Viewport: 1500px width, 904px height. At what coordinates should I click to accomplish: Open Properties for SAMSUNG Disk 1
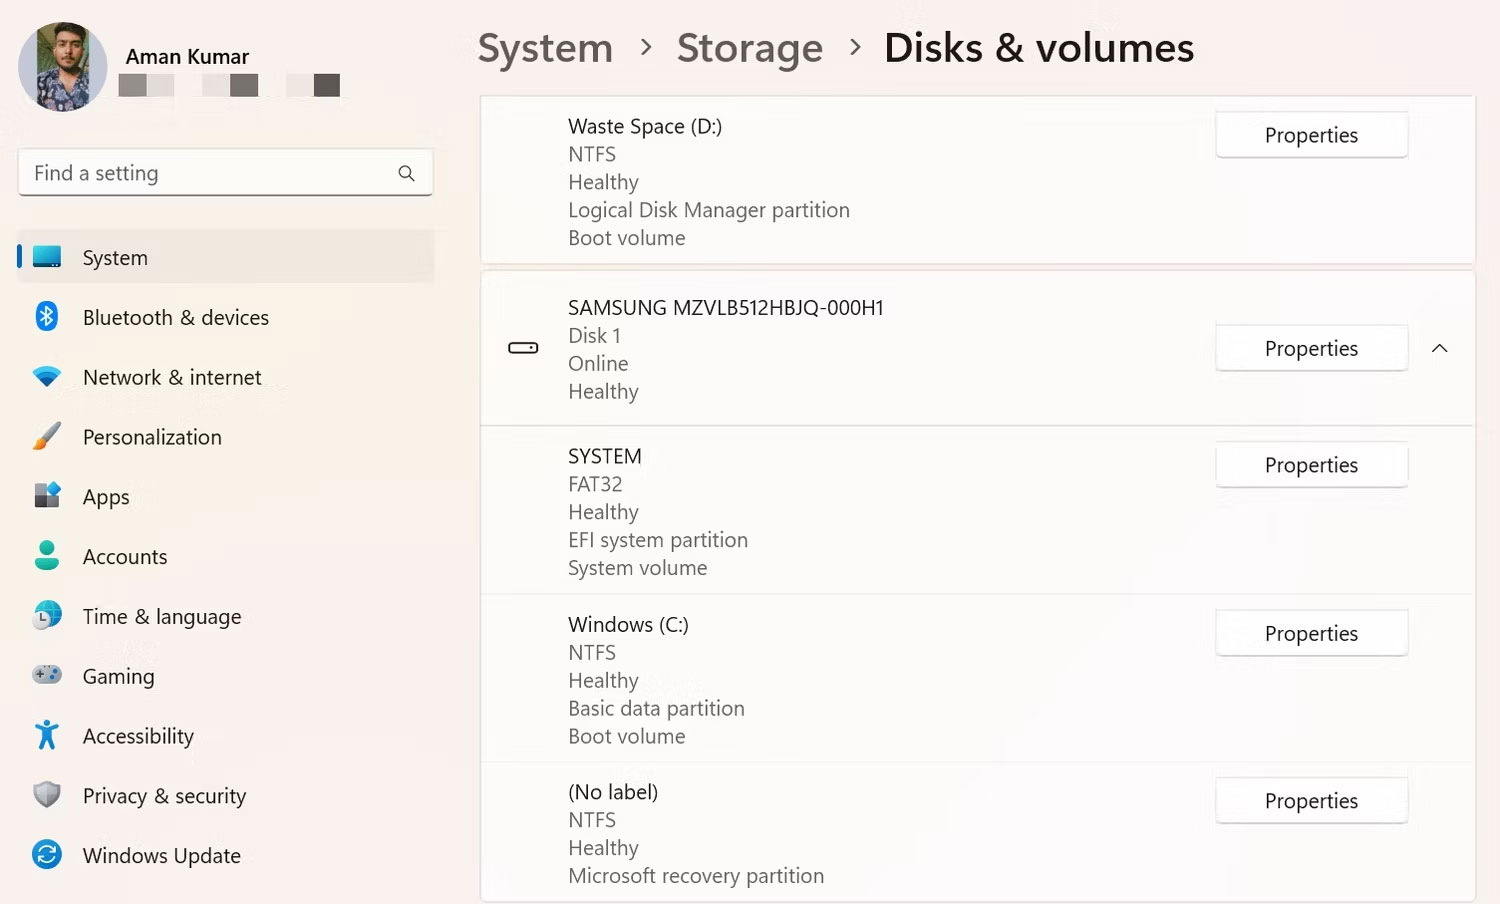click(x=1311, y=348)
